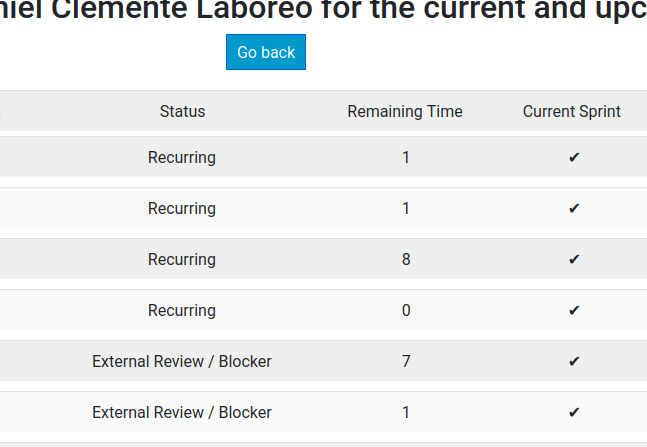
Task: Select External Review / Blocker status with time 7
Action: point(182,361)
